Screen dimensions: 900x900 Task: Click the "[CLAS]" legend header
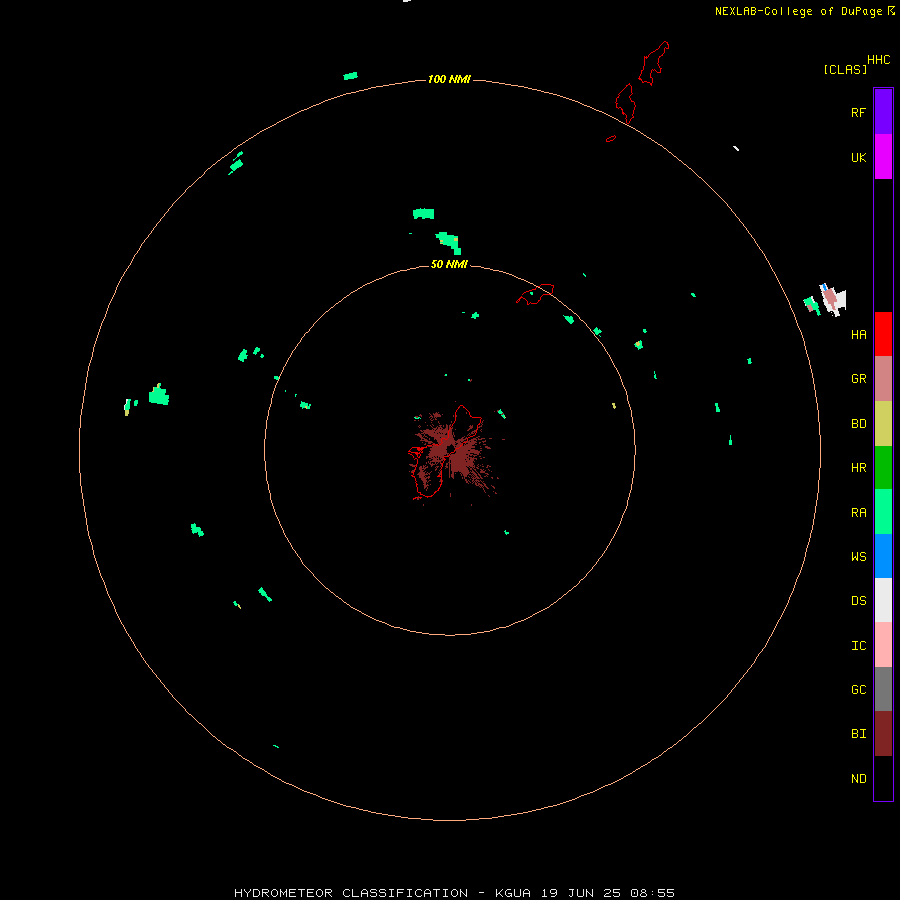point(845,69)
